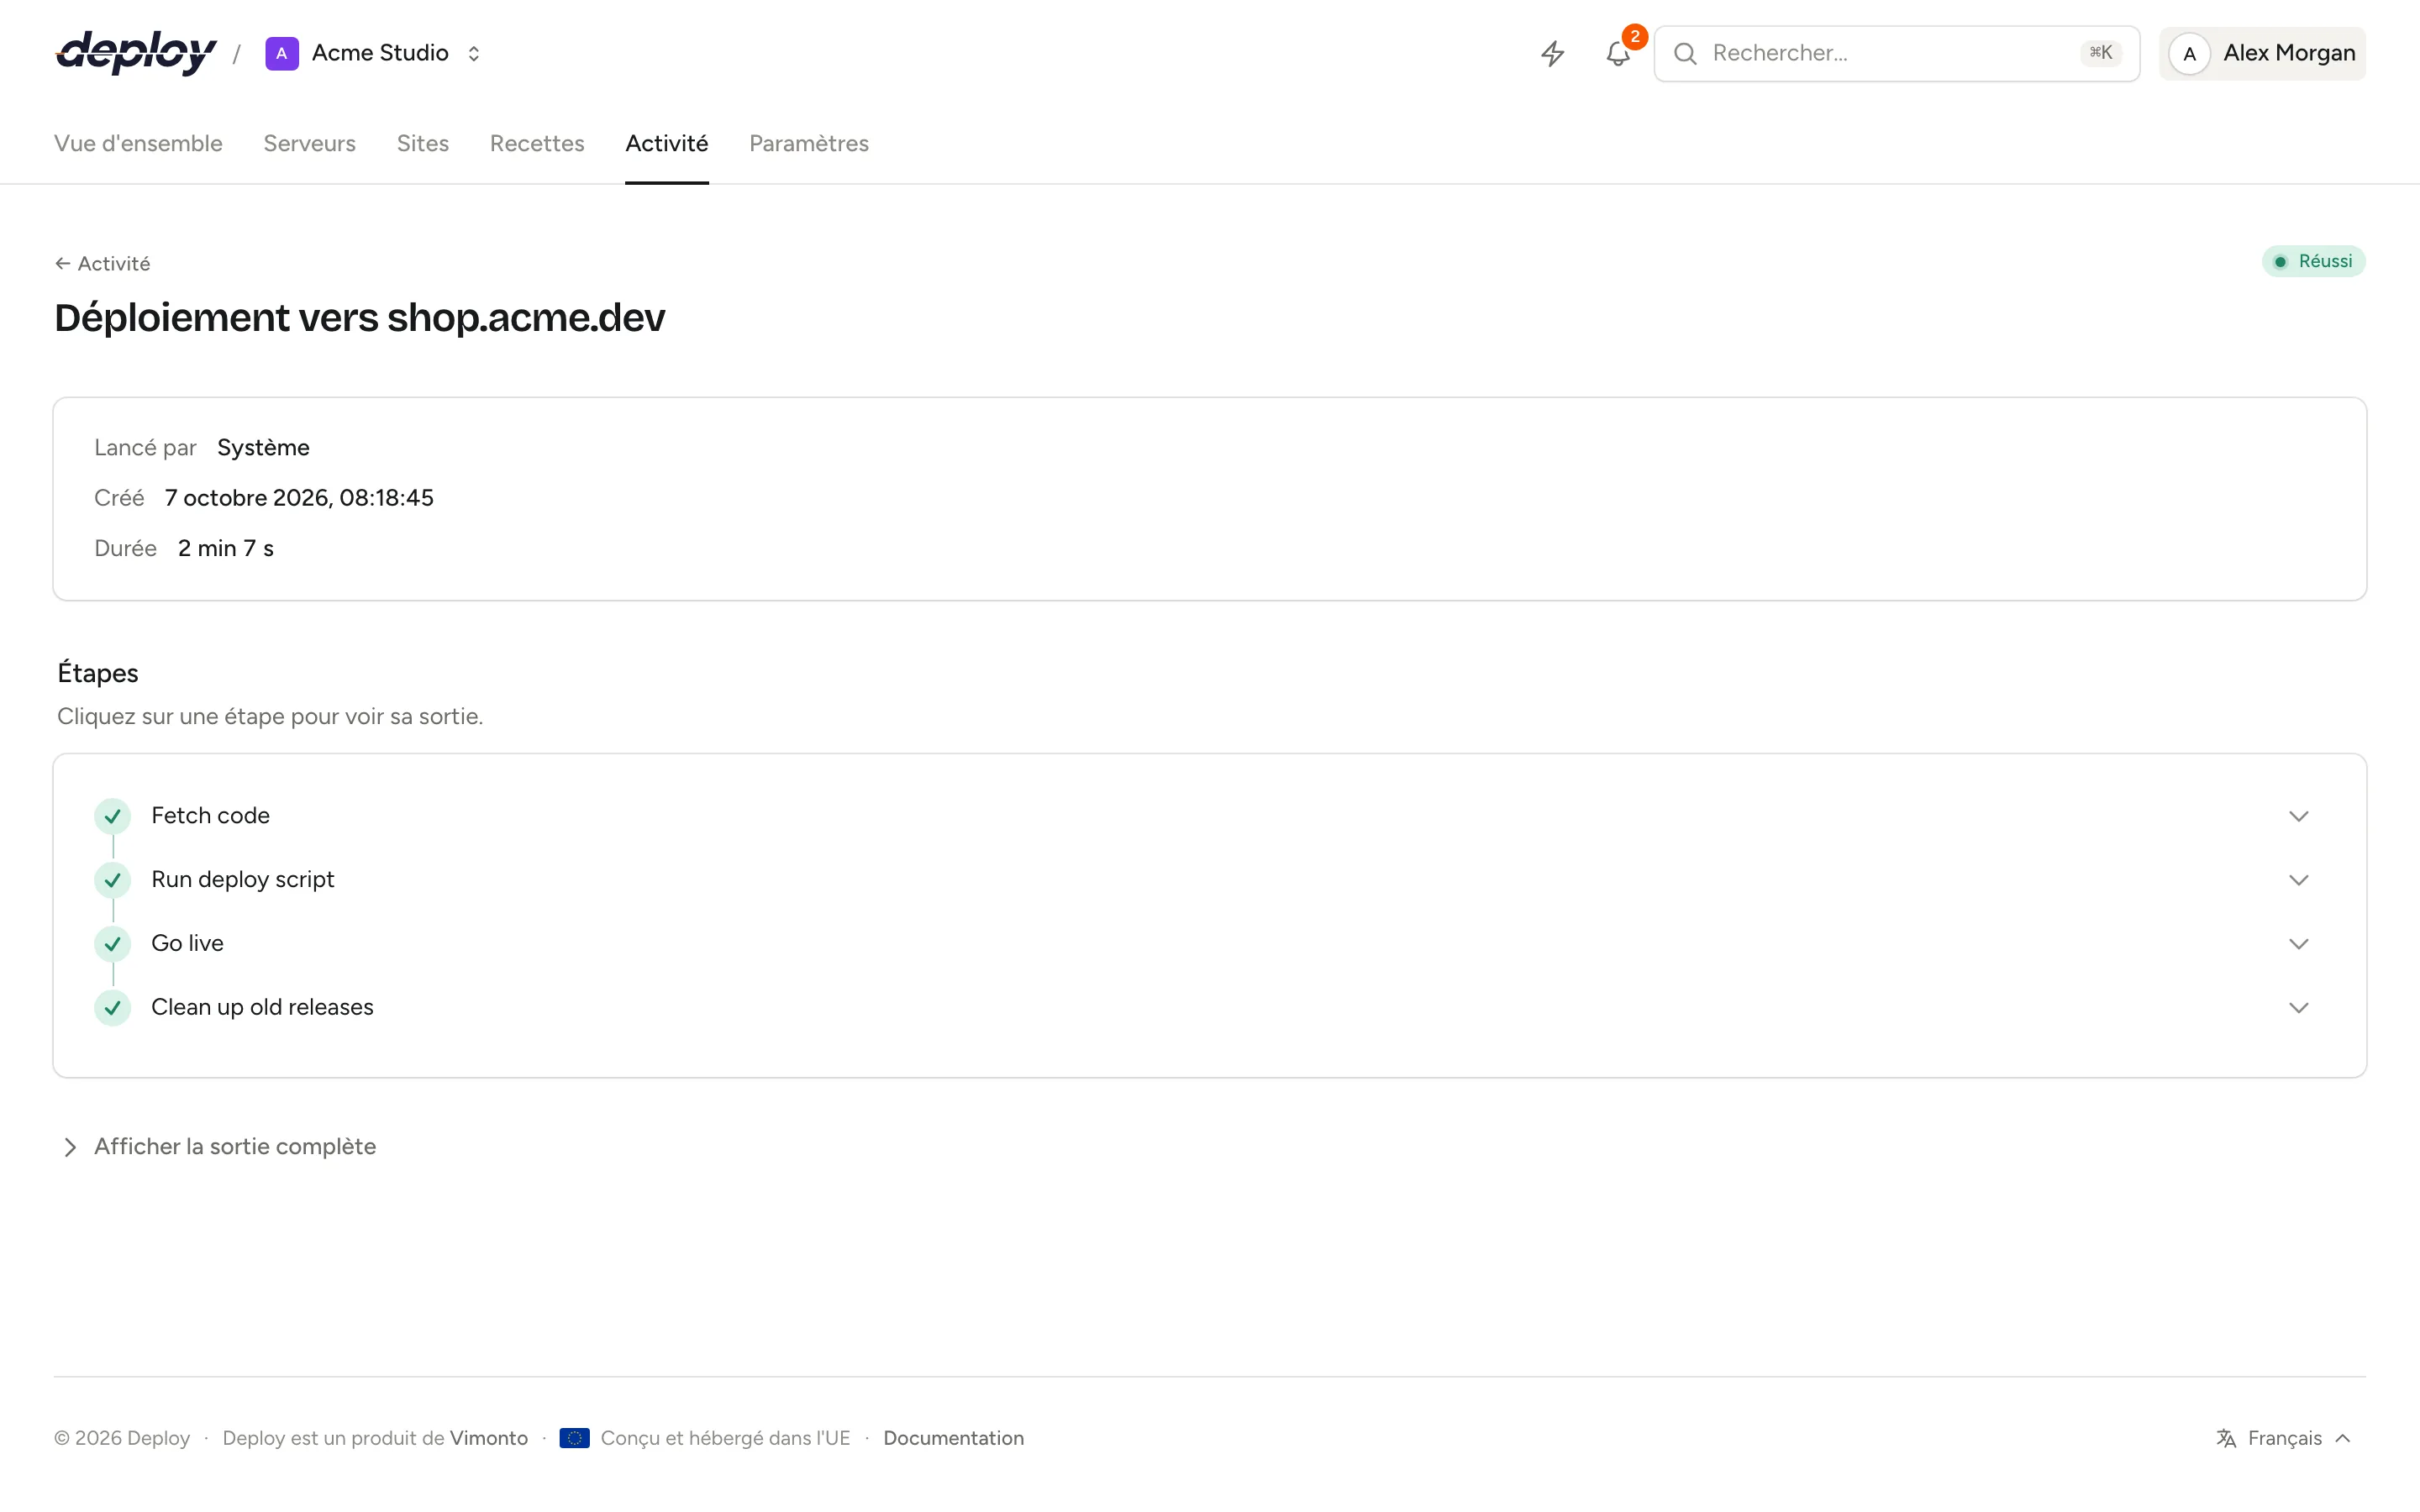Click the translate icon beside Français
This screenshot has height=1512, width=2420.
(x=2226, y=1438)
